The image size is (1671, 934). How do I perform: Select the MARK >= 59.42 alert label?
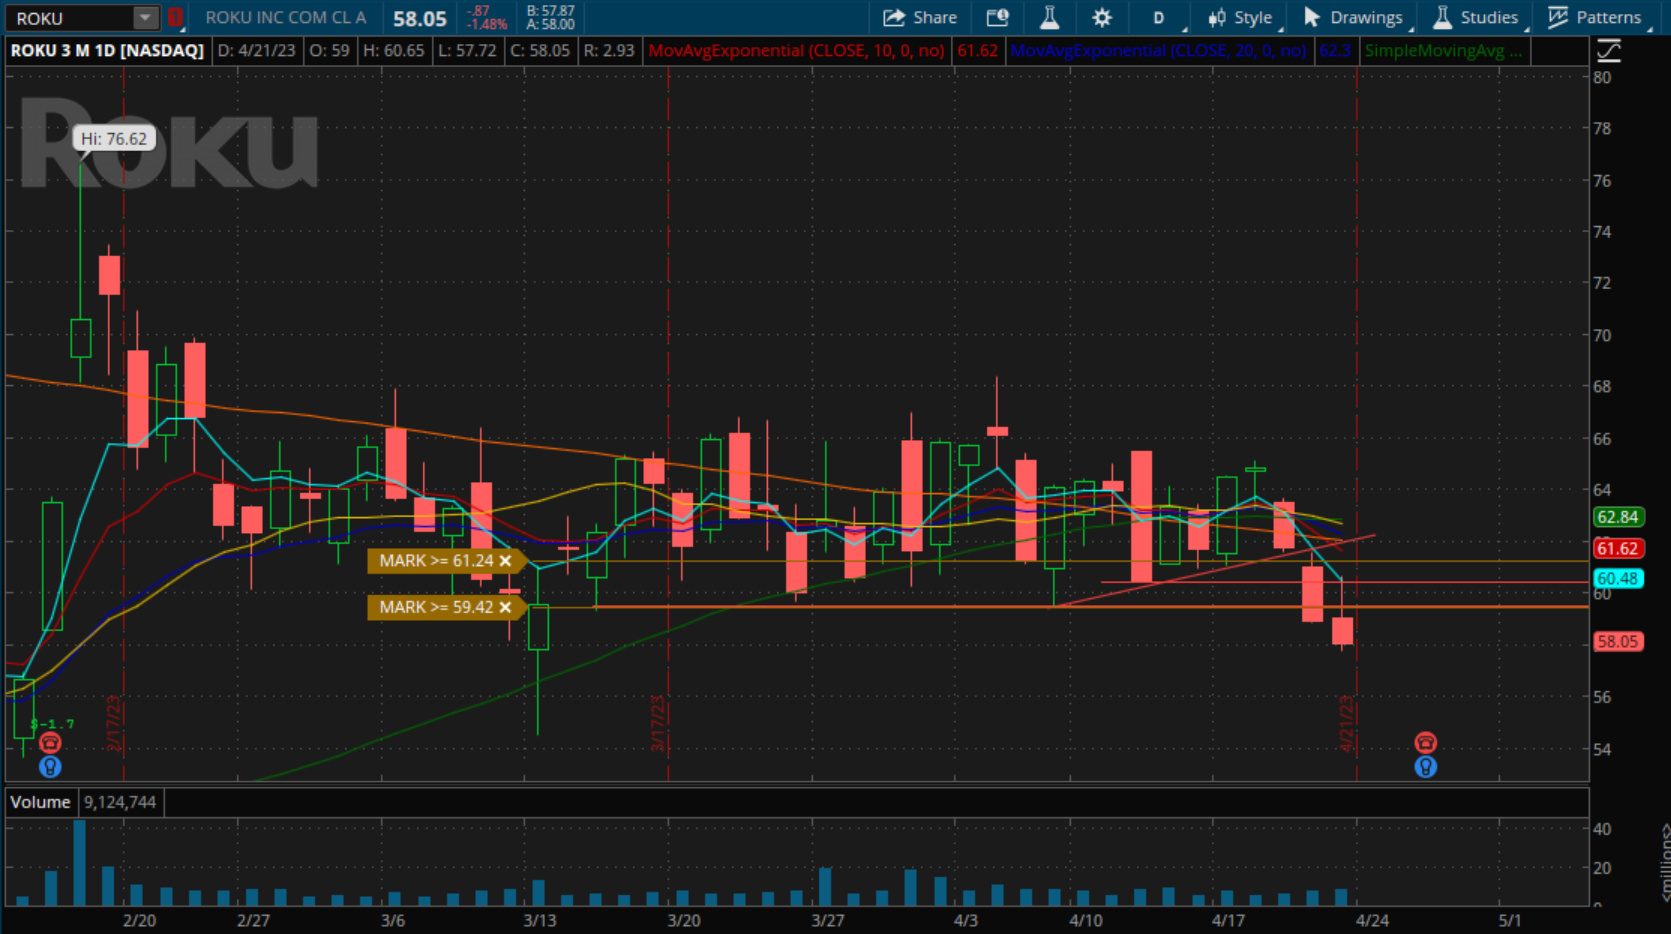(436, 607)
